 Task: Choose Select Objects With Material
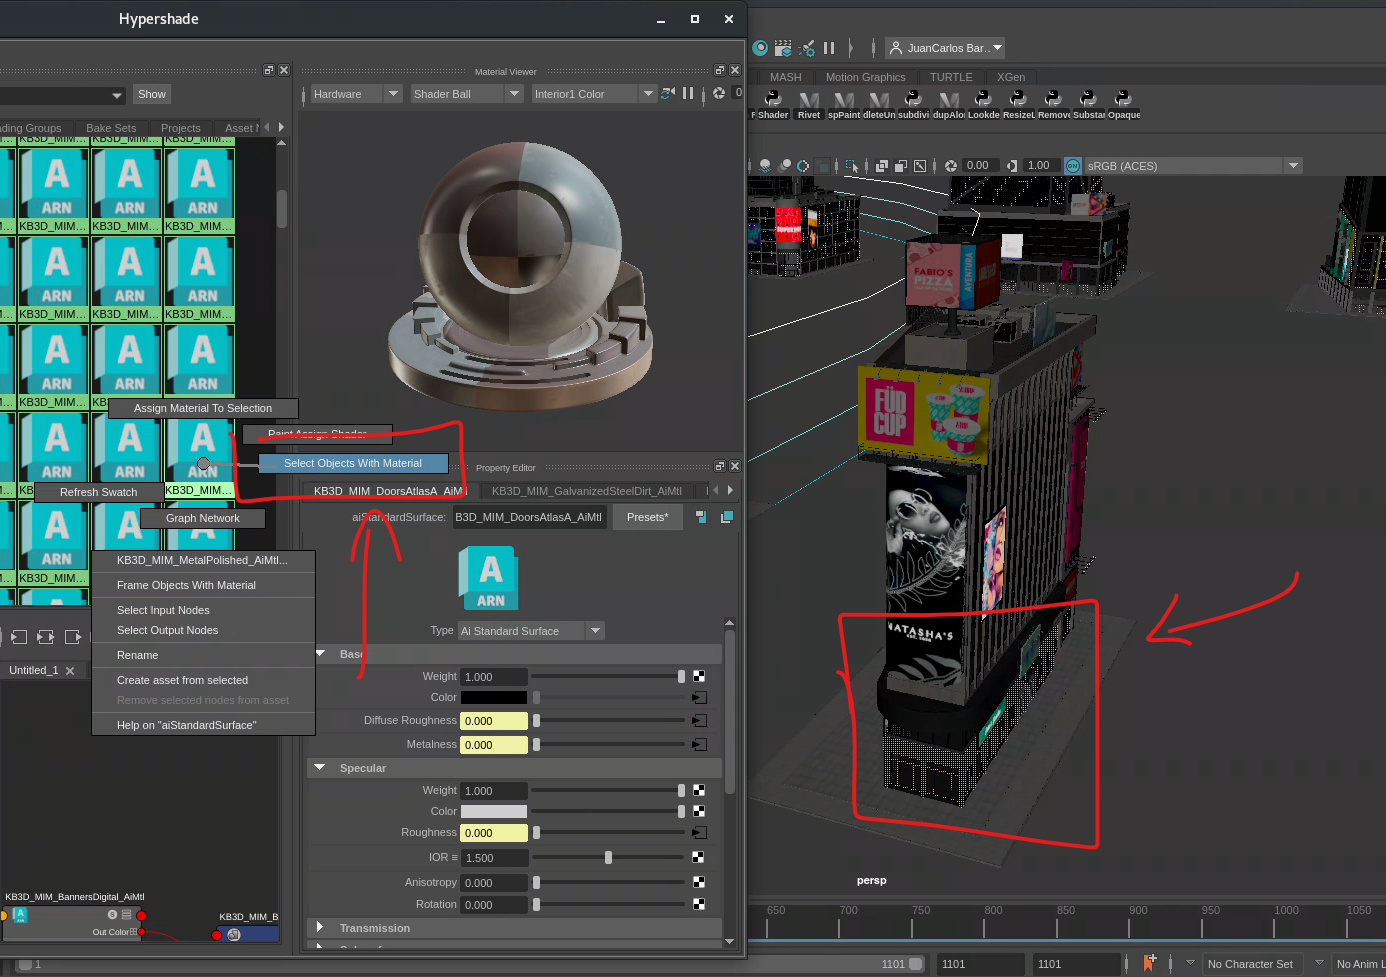(x=353, y=463)
